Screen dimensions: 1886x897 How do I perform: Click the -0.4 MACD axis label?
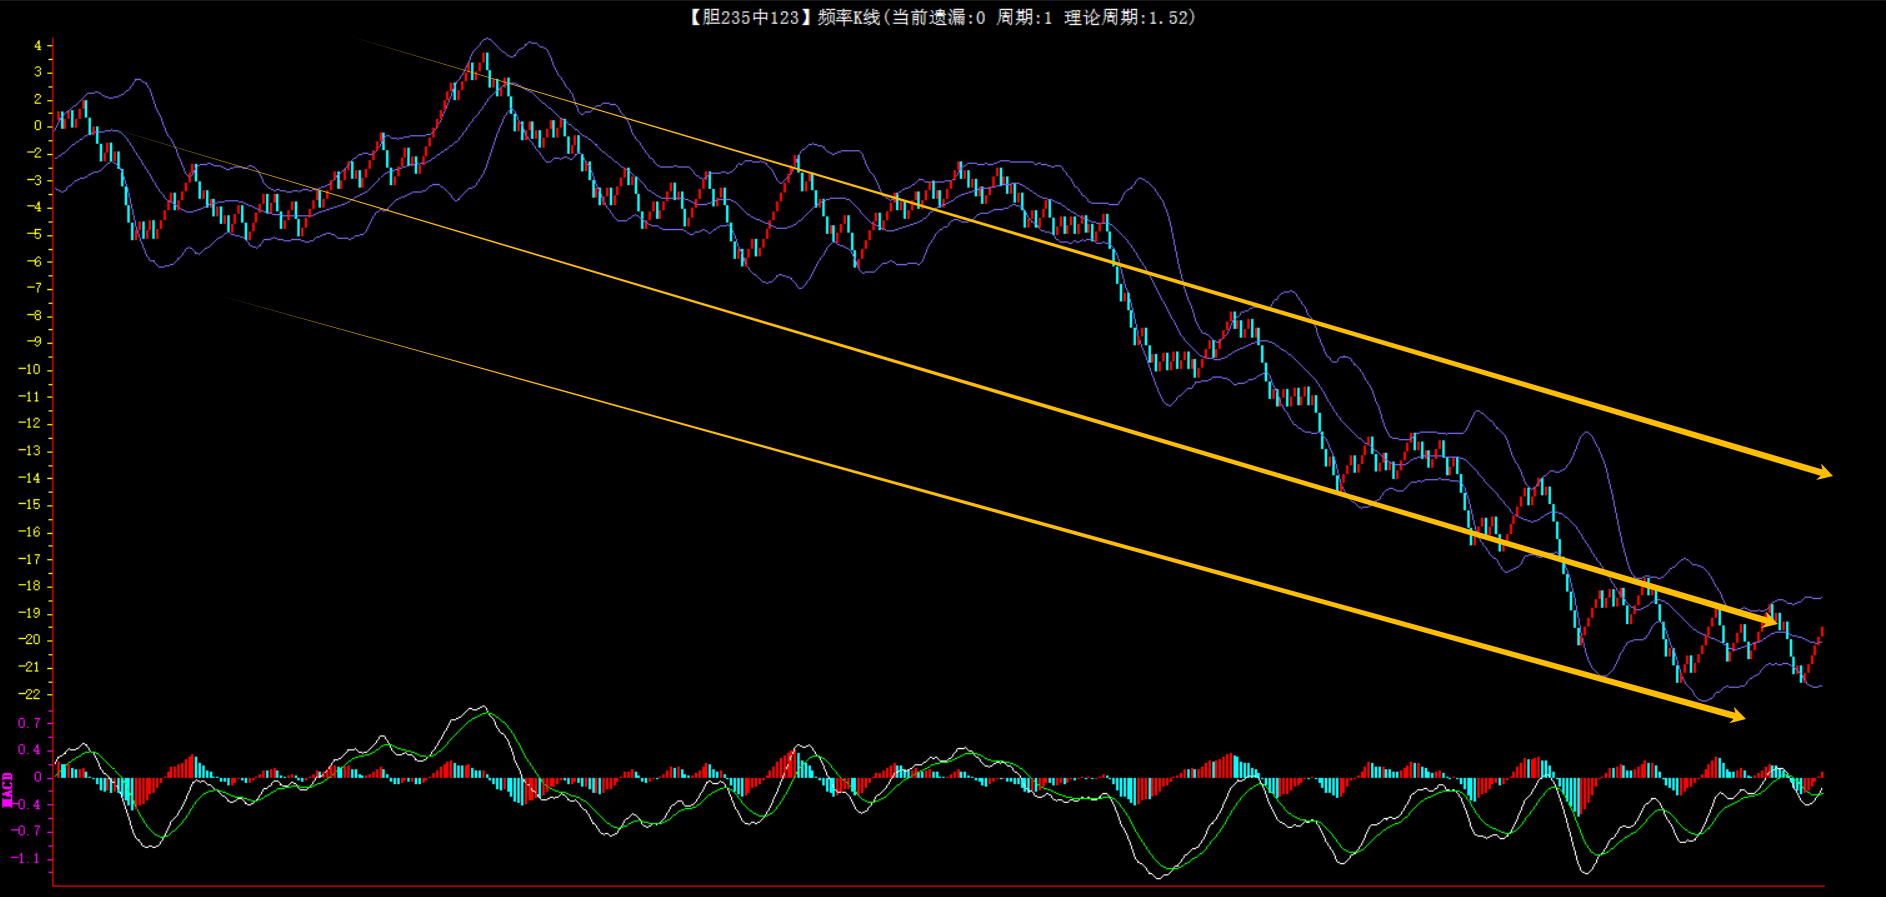click(28, 804)
